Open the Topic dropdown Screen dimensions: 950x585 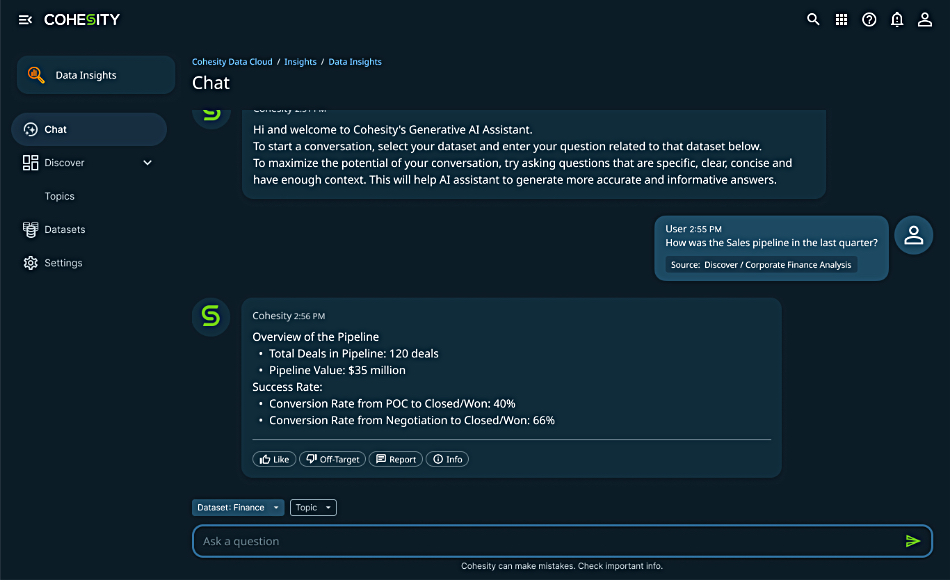tap(313, 507)
